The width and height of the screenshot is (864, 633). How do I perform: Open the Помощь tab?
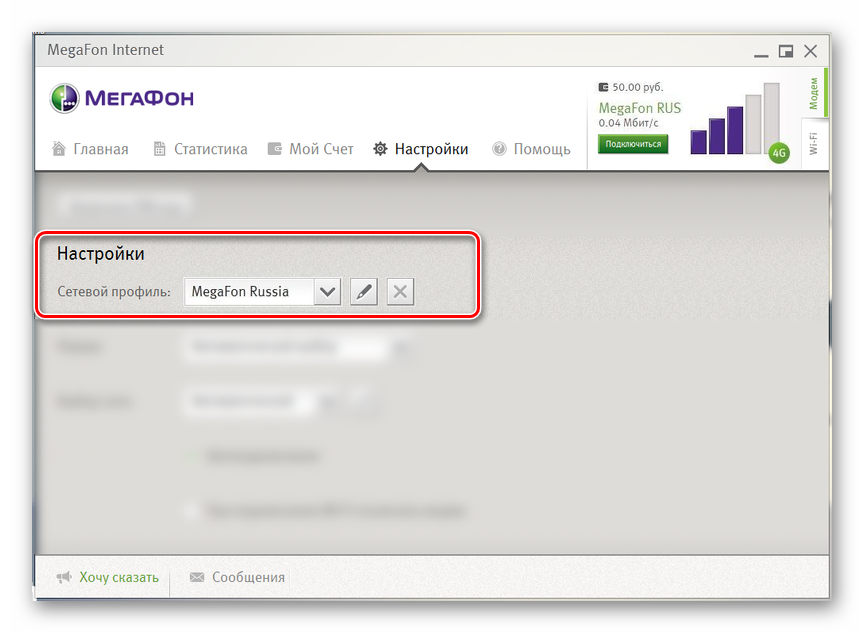tap(531, 149)
